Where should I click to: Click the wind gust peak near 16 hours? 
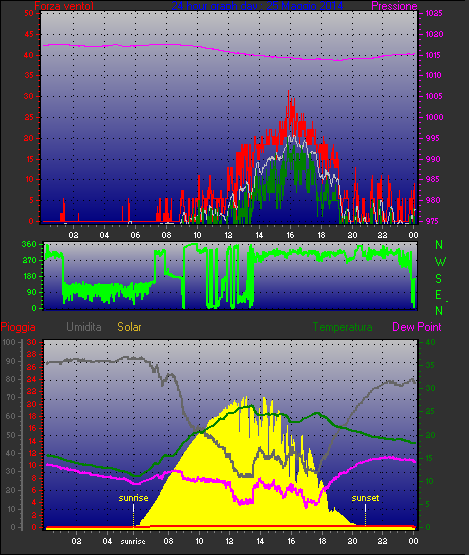pyautogui.click(x=289, y=93)
